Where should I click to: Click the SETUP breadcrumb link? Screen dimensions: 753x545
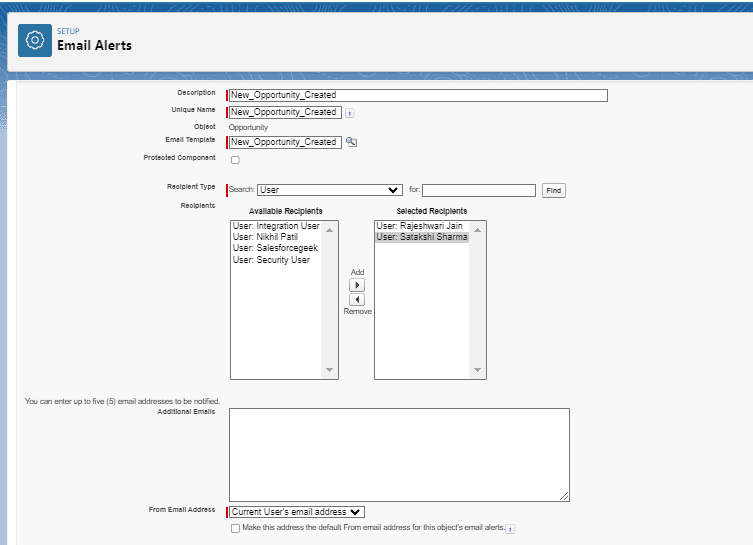coord(68,31)
